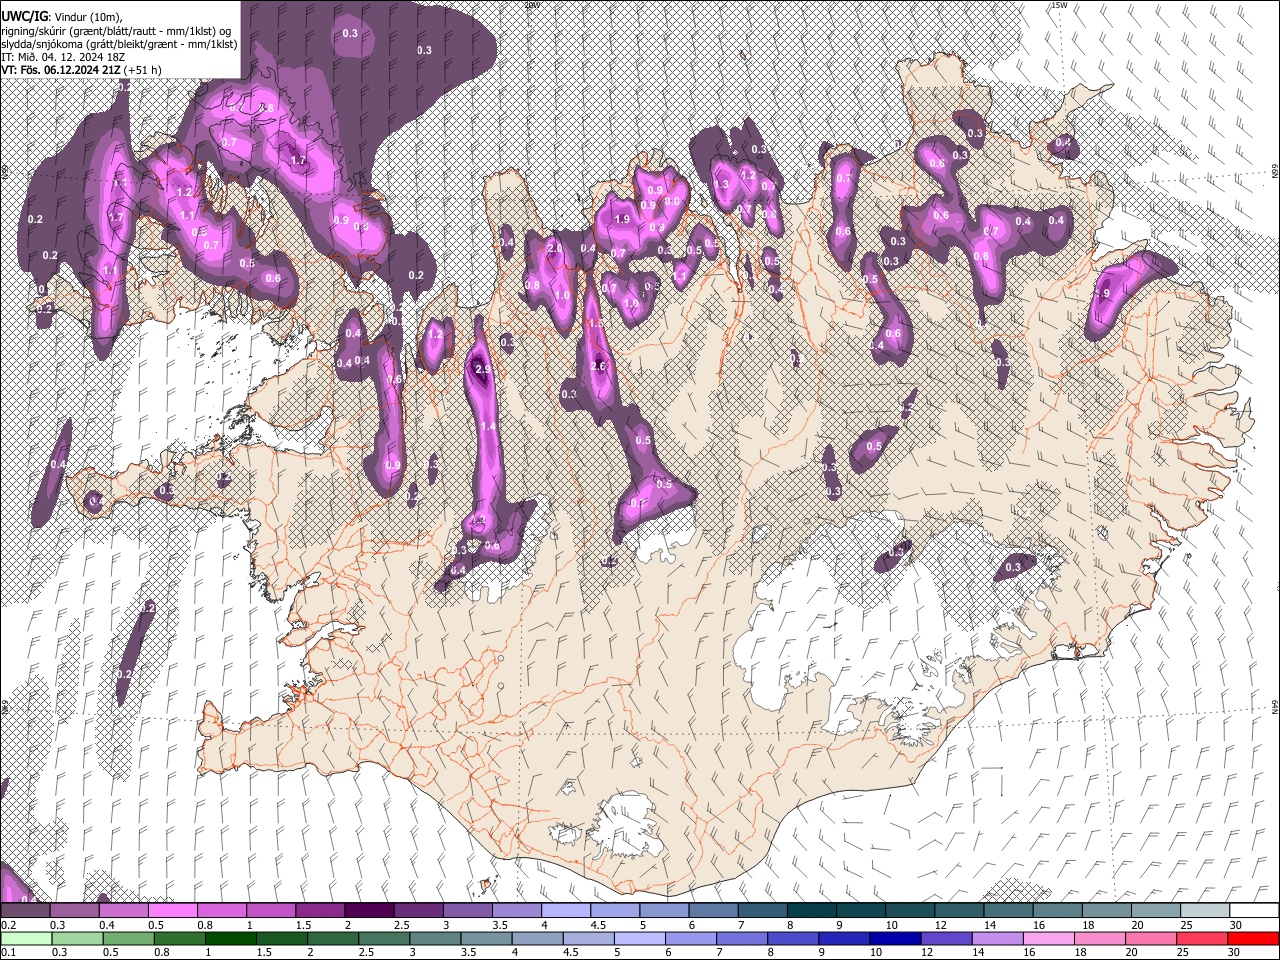The width and height of the screenshot is (1280, 960).
Task: Click the UWC/IG title in the header box
Action: 24,16
